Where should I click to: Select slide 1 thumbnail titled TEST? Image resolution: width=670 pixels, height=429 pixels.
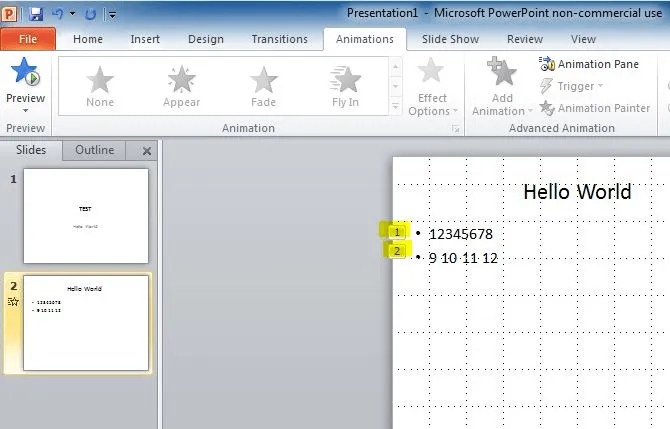point(86,215)
